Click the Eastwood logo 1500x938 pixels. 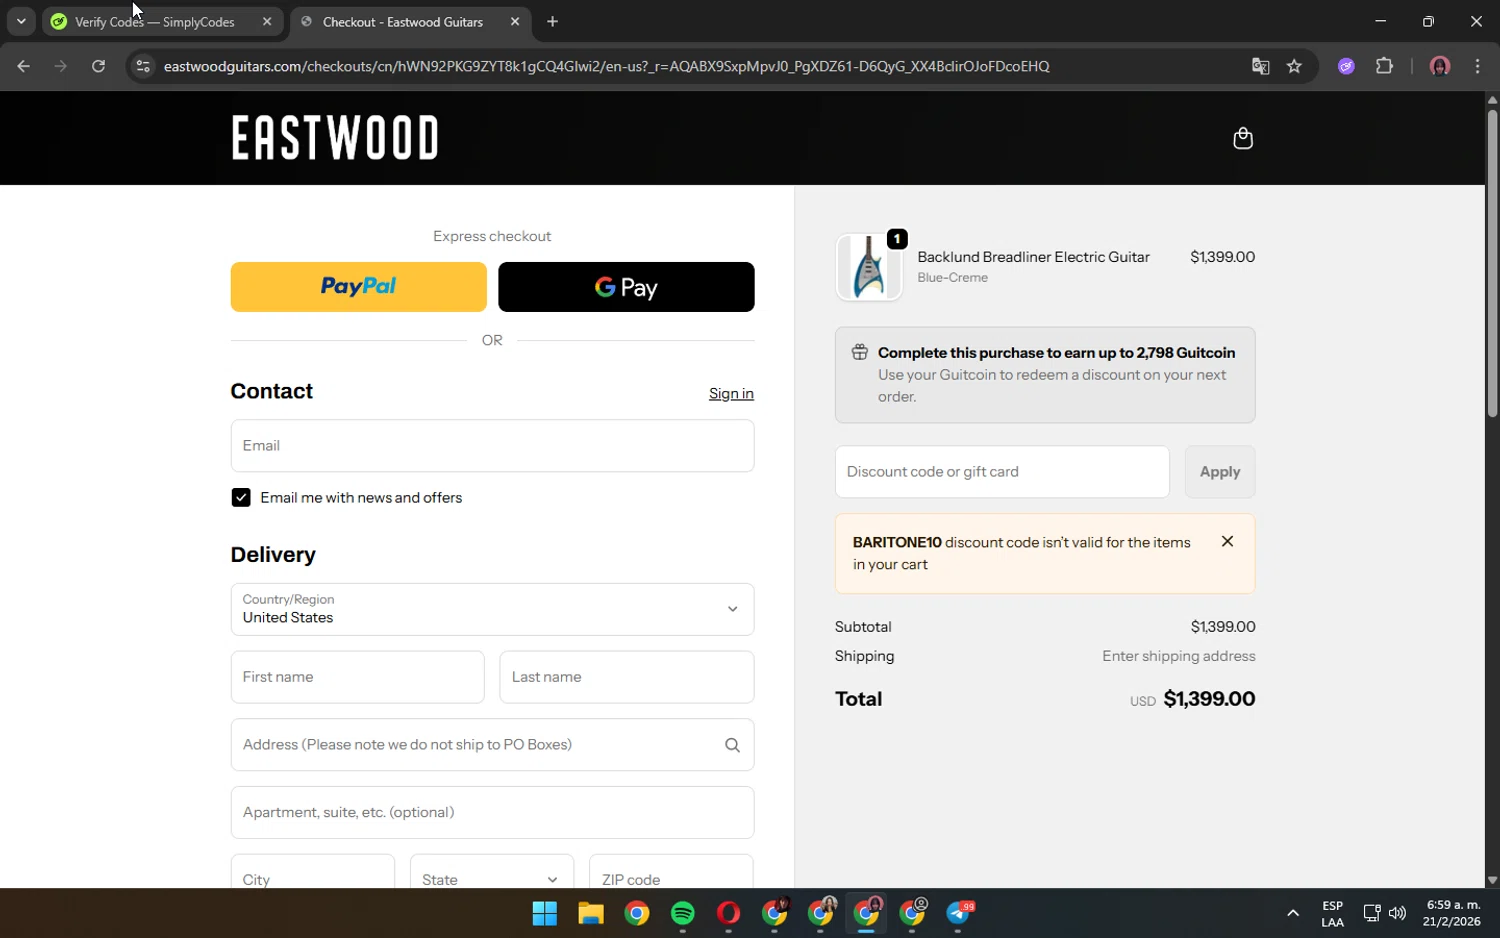[x=335, y=138]
